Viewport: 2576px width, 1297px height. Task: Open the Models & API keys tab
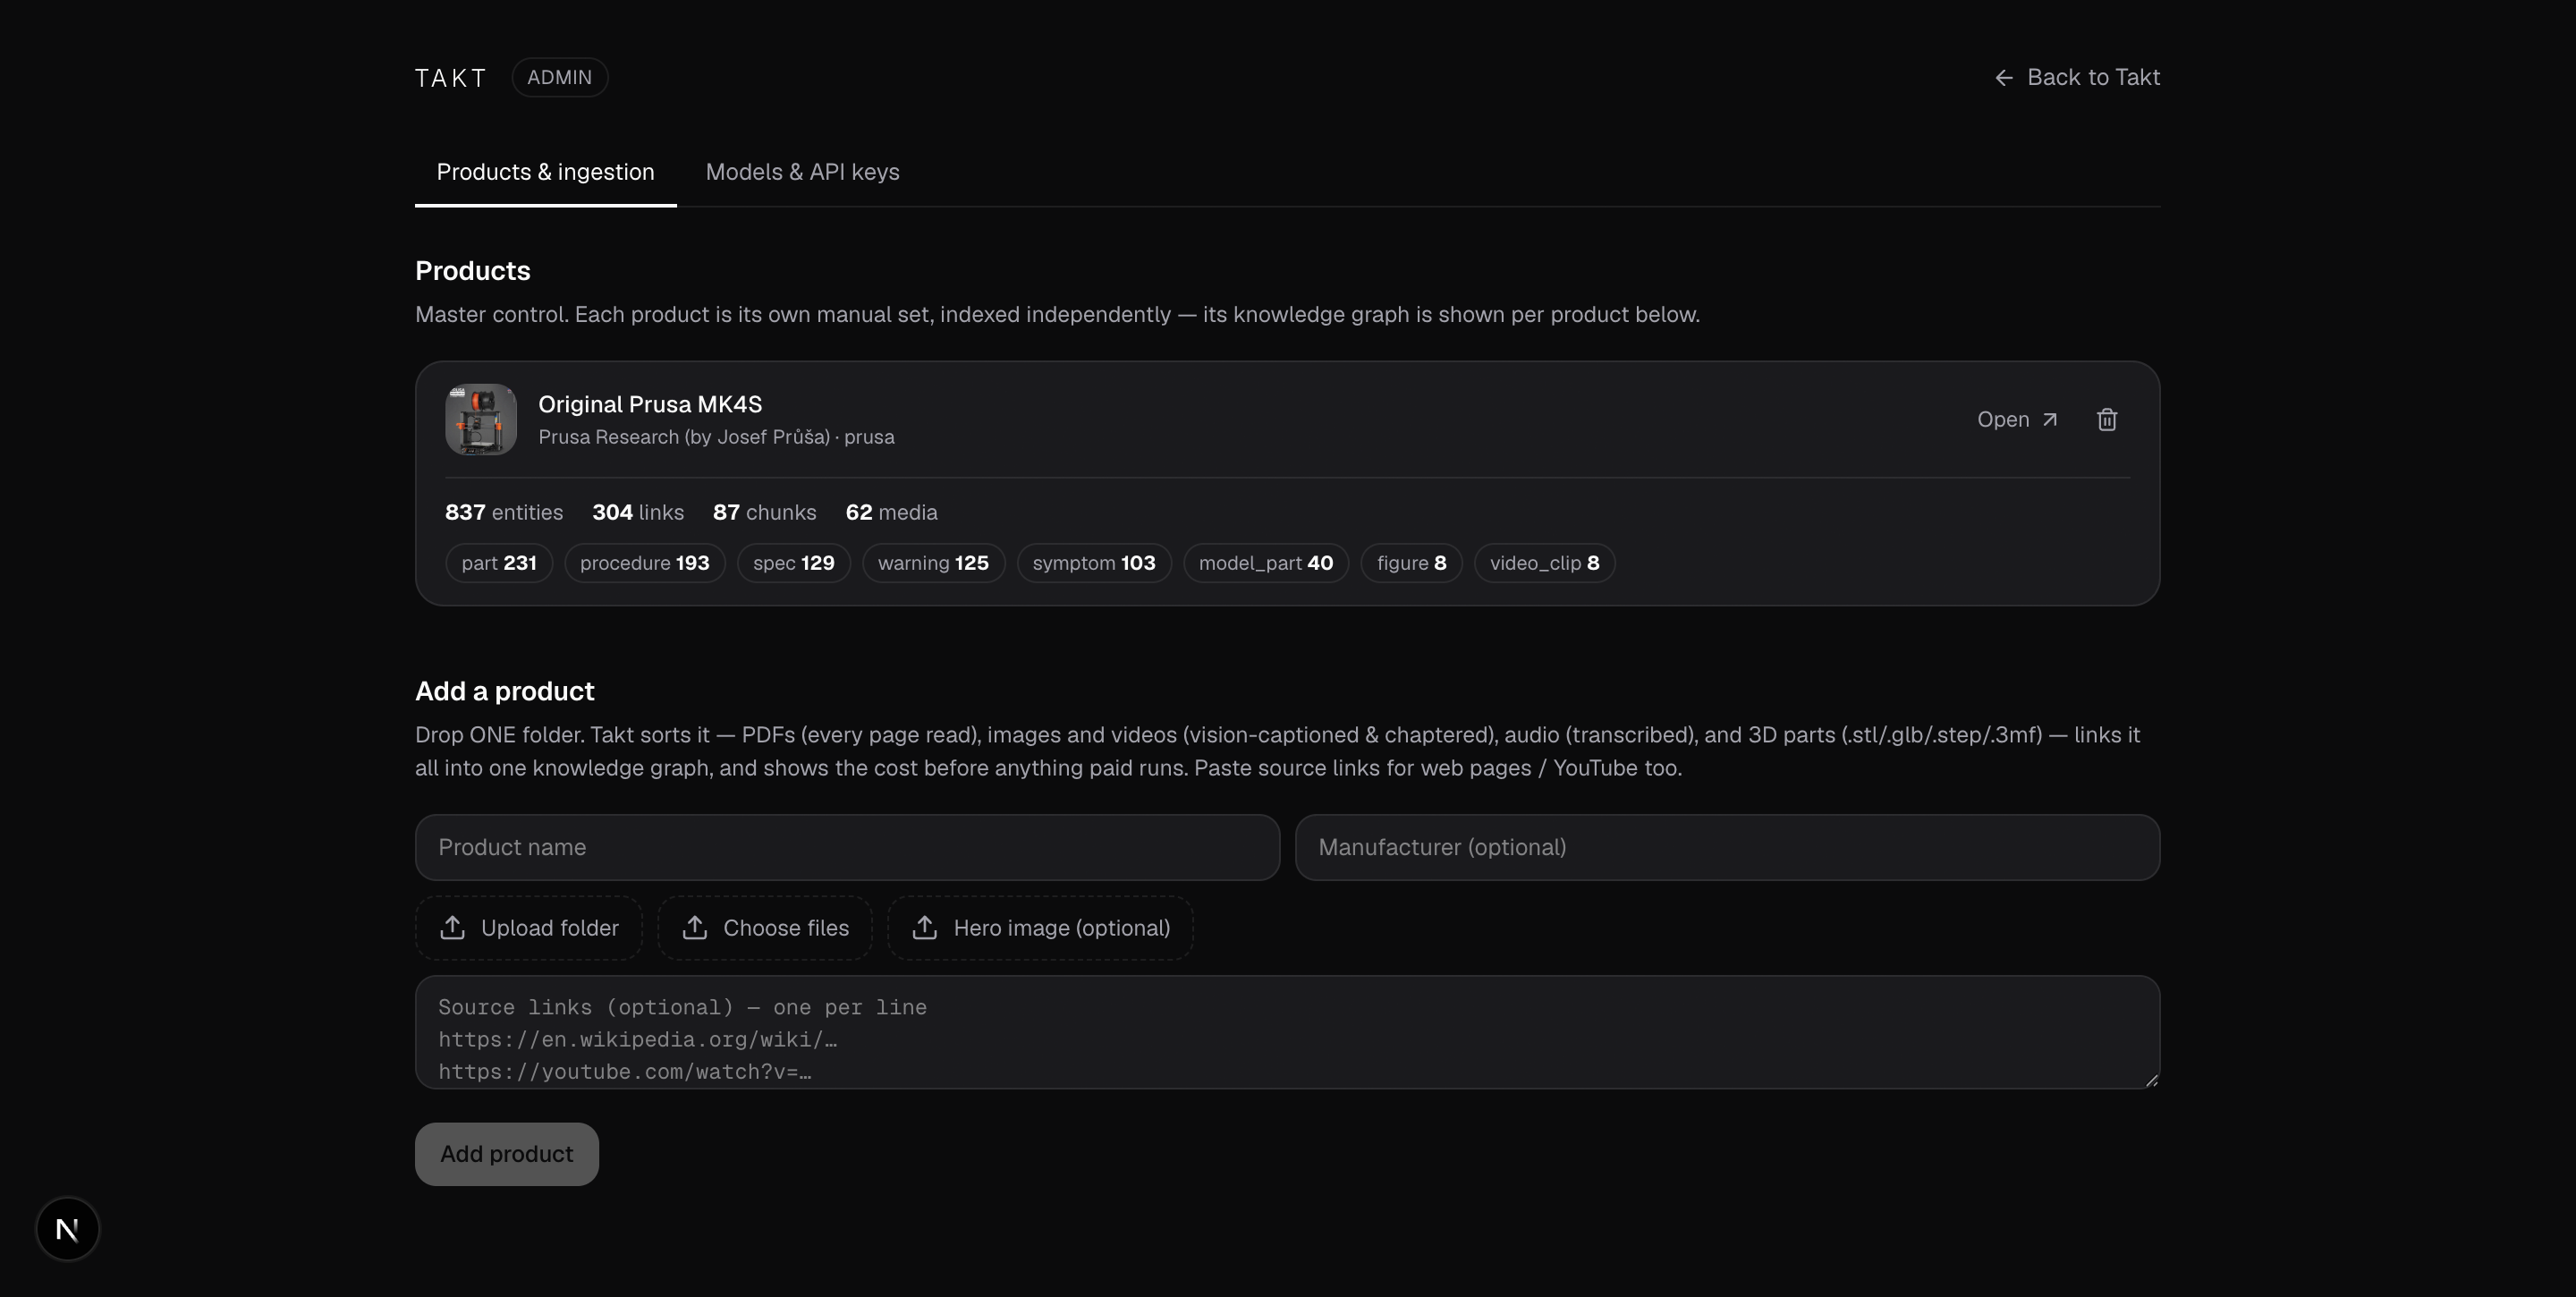coord(802,172)
